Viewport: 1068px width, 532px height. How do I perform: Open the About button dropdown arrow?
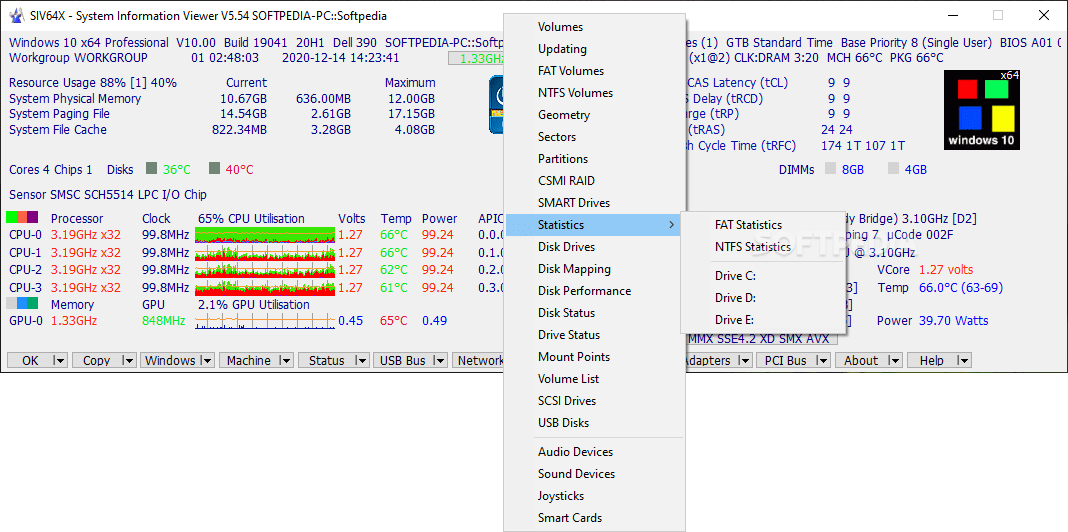click(x=894, y=361)
